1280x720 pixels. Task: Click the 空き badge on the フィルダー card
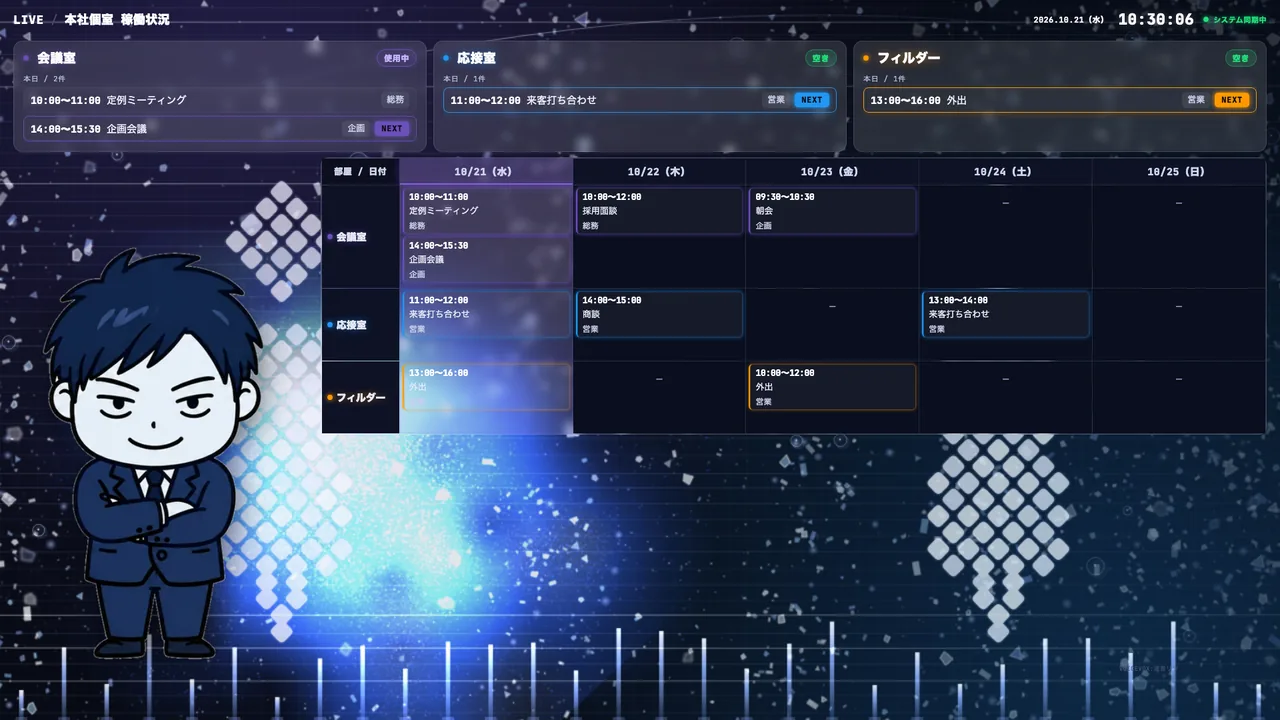point(1241,58)
